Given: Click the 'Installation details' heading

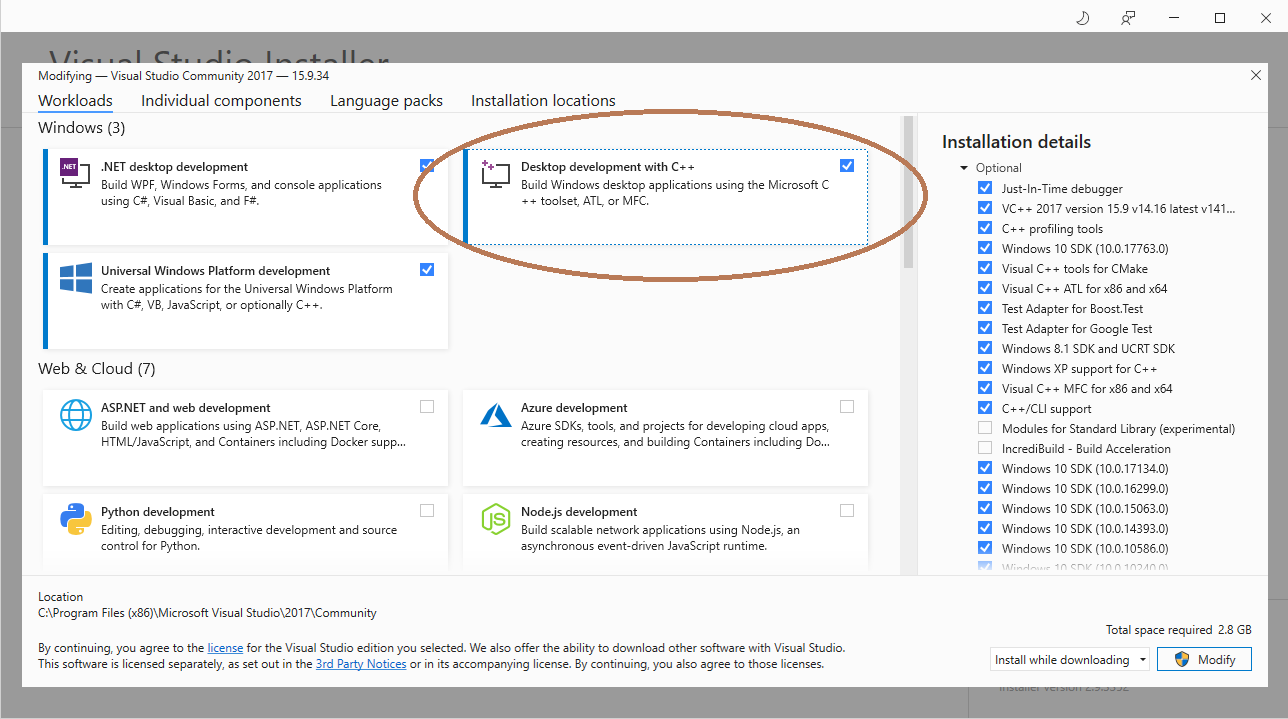Looking at the screenshot, I should 1016,142.
